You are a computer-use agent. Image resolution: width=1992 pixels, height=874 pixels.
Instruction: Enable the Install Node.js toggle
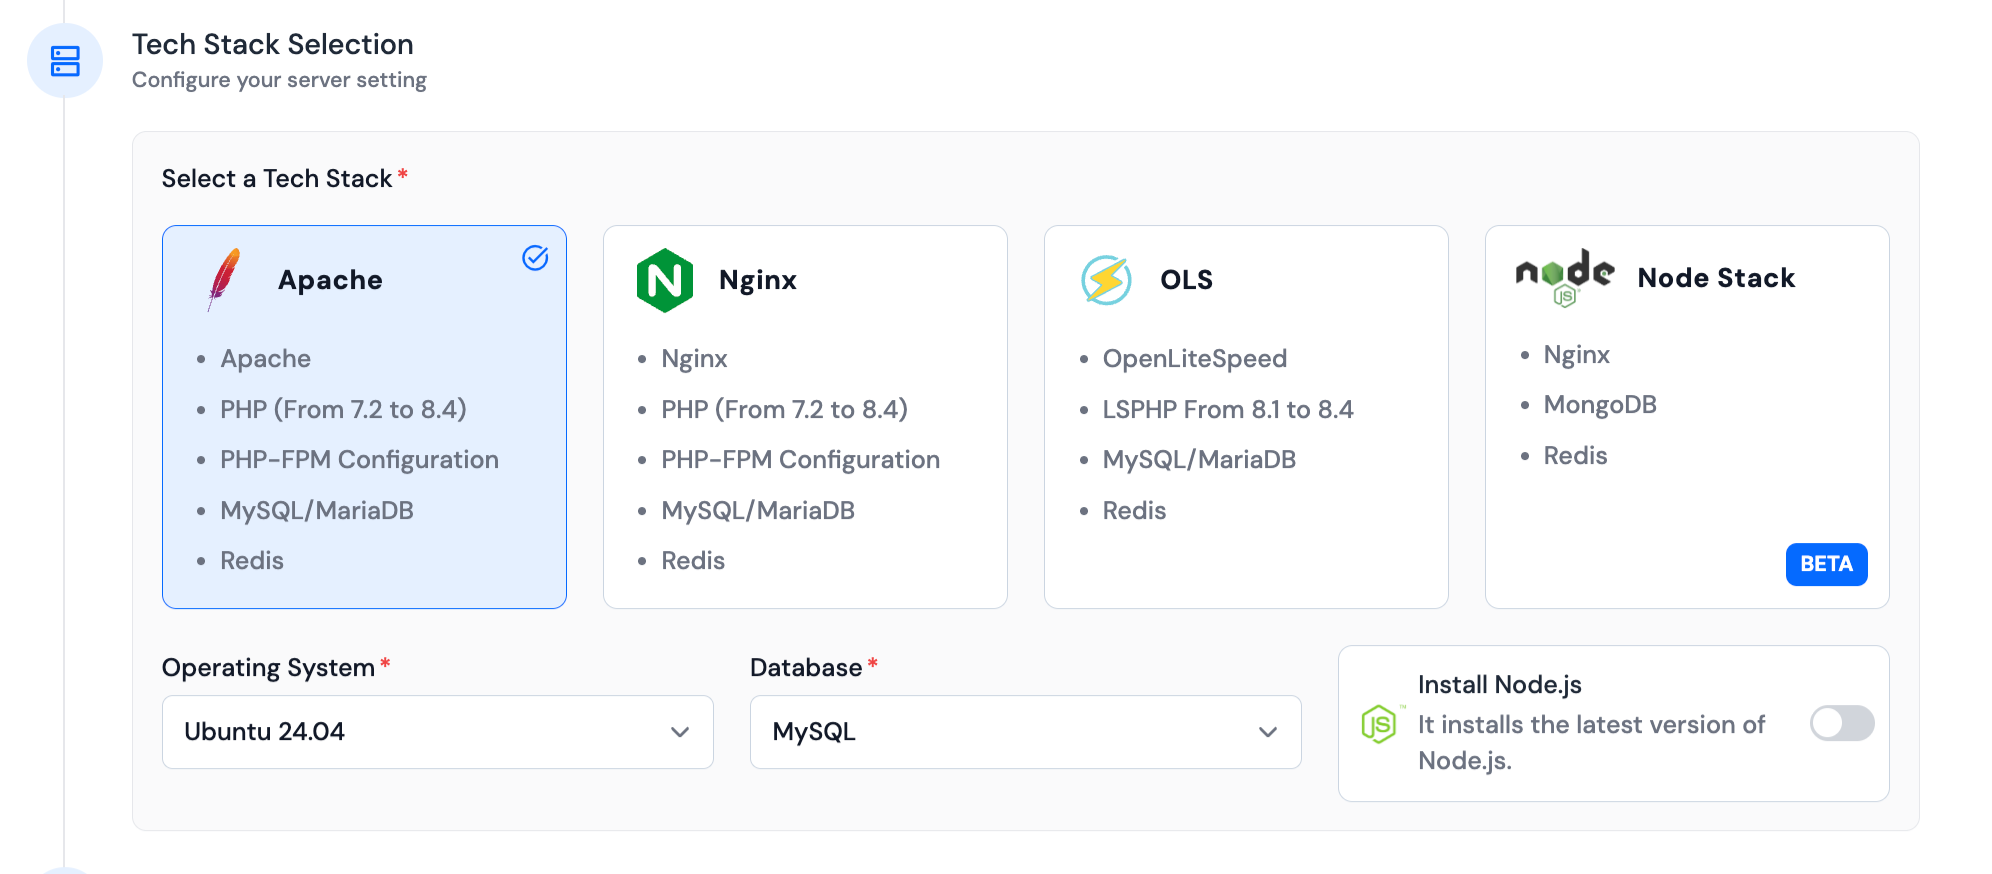[x=1842, y=723]
